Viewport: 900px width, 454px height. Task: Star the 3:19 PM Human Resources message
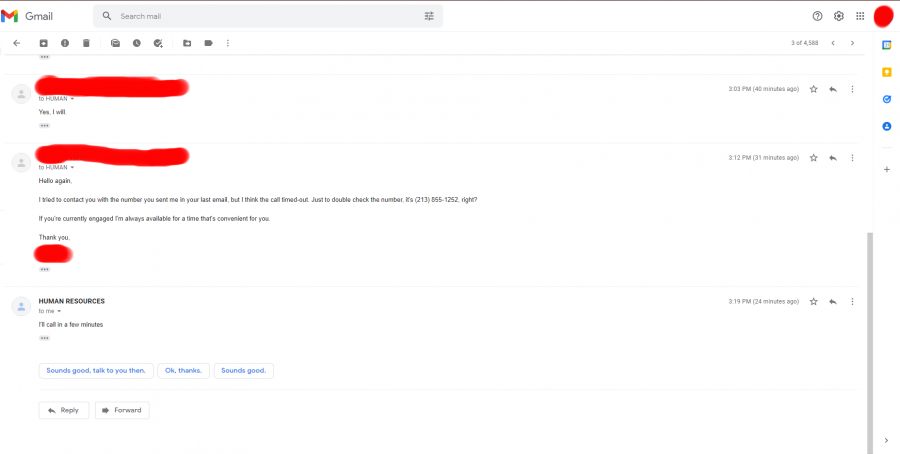click(x=813, y=301)
